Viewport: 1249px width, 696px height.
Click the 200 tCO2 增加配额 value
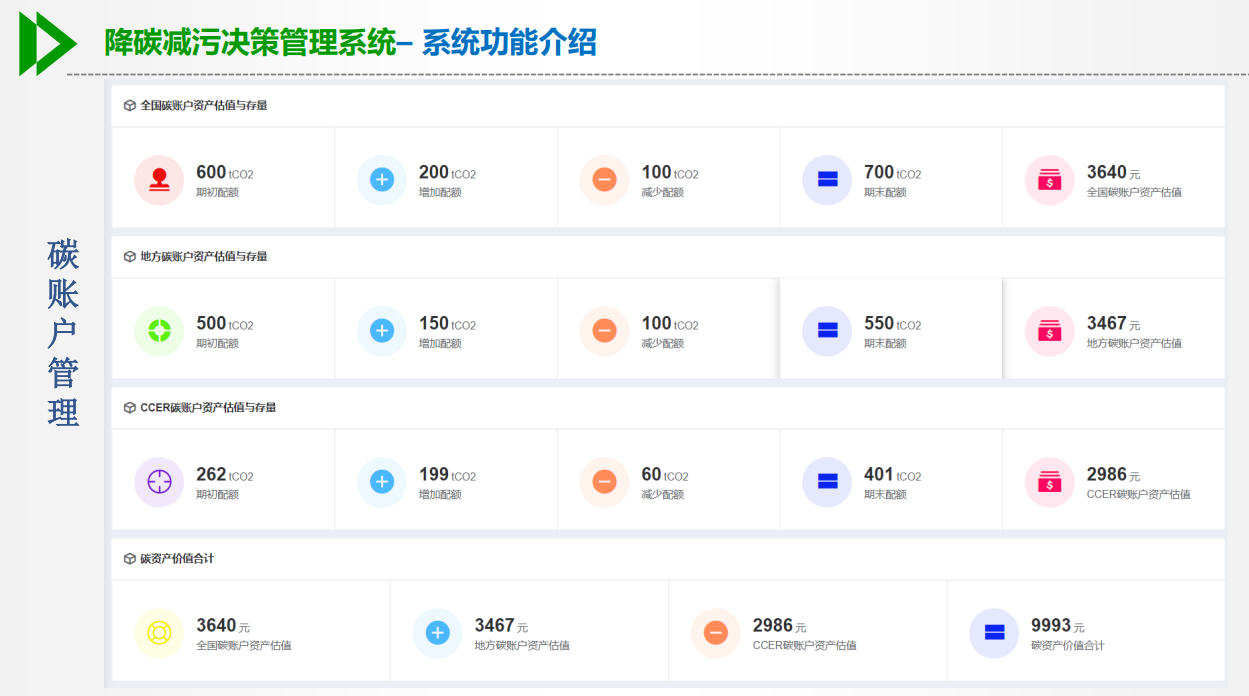click(x=447, y=173)
